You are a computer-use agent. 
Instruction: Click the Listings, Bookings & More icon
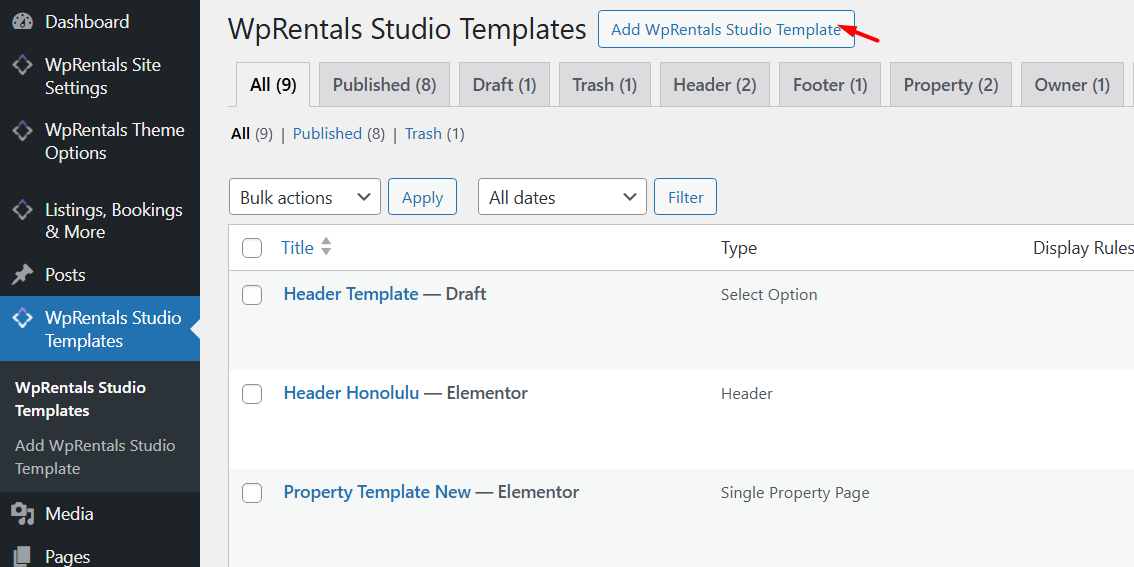(22, 211)
